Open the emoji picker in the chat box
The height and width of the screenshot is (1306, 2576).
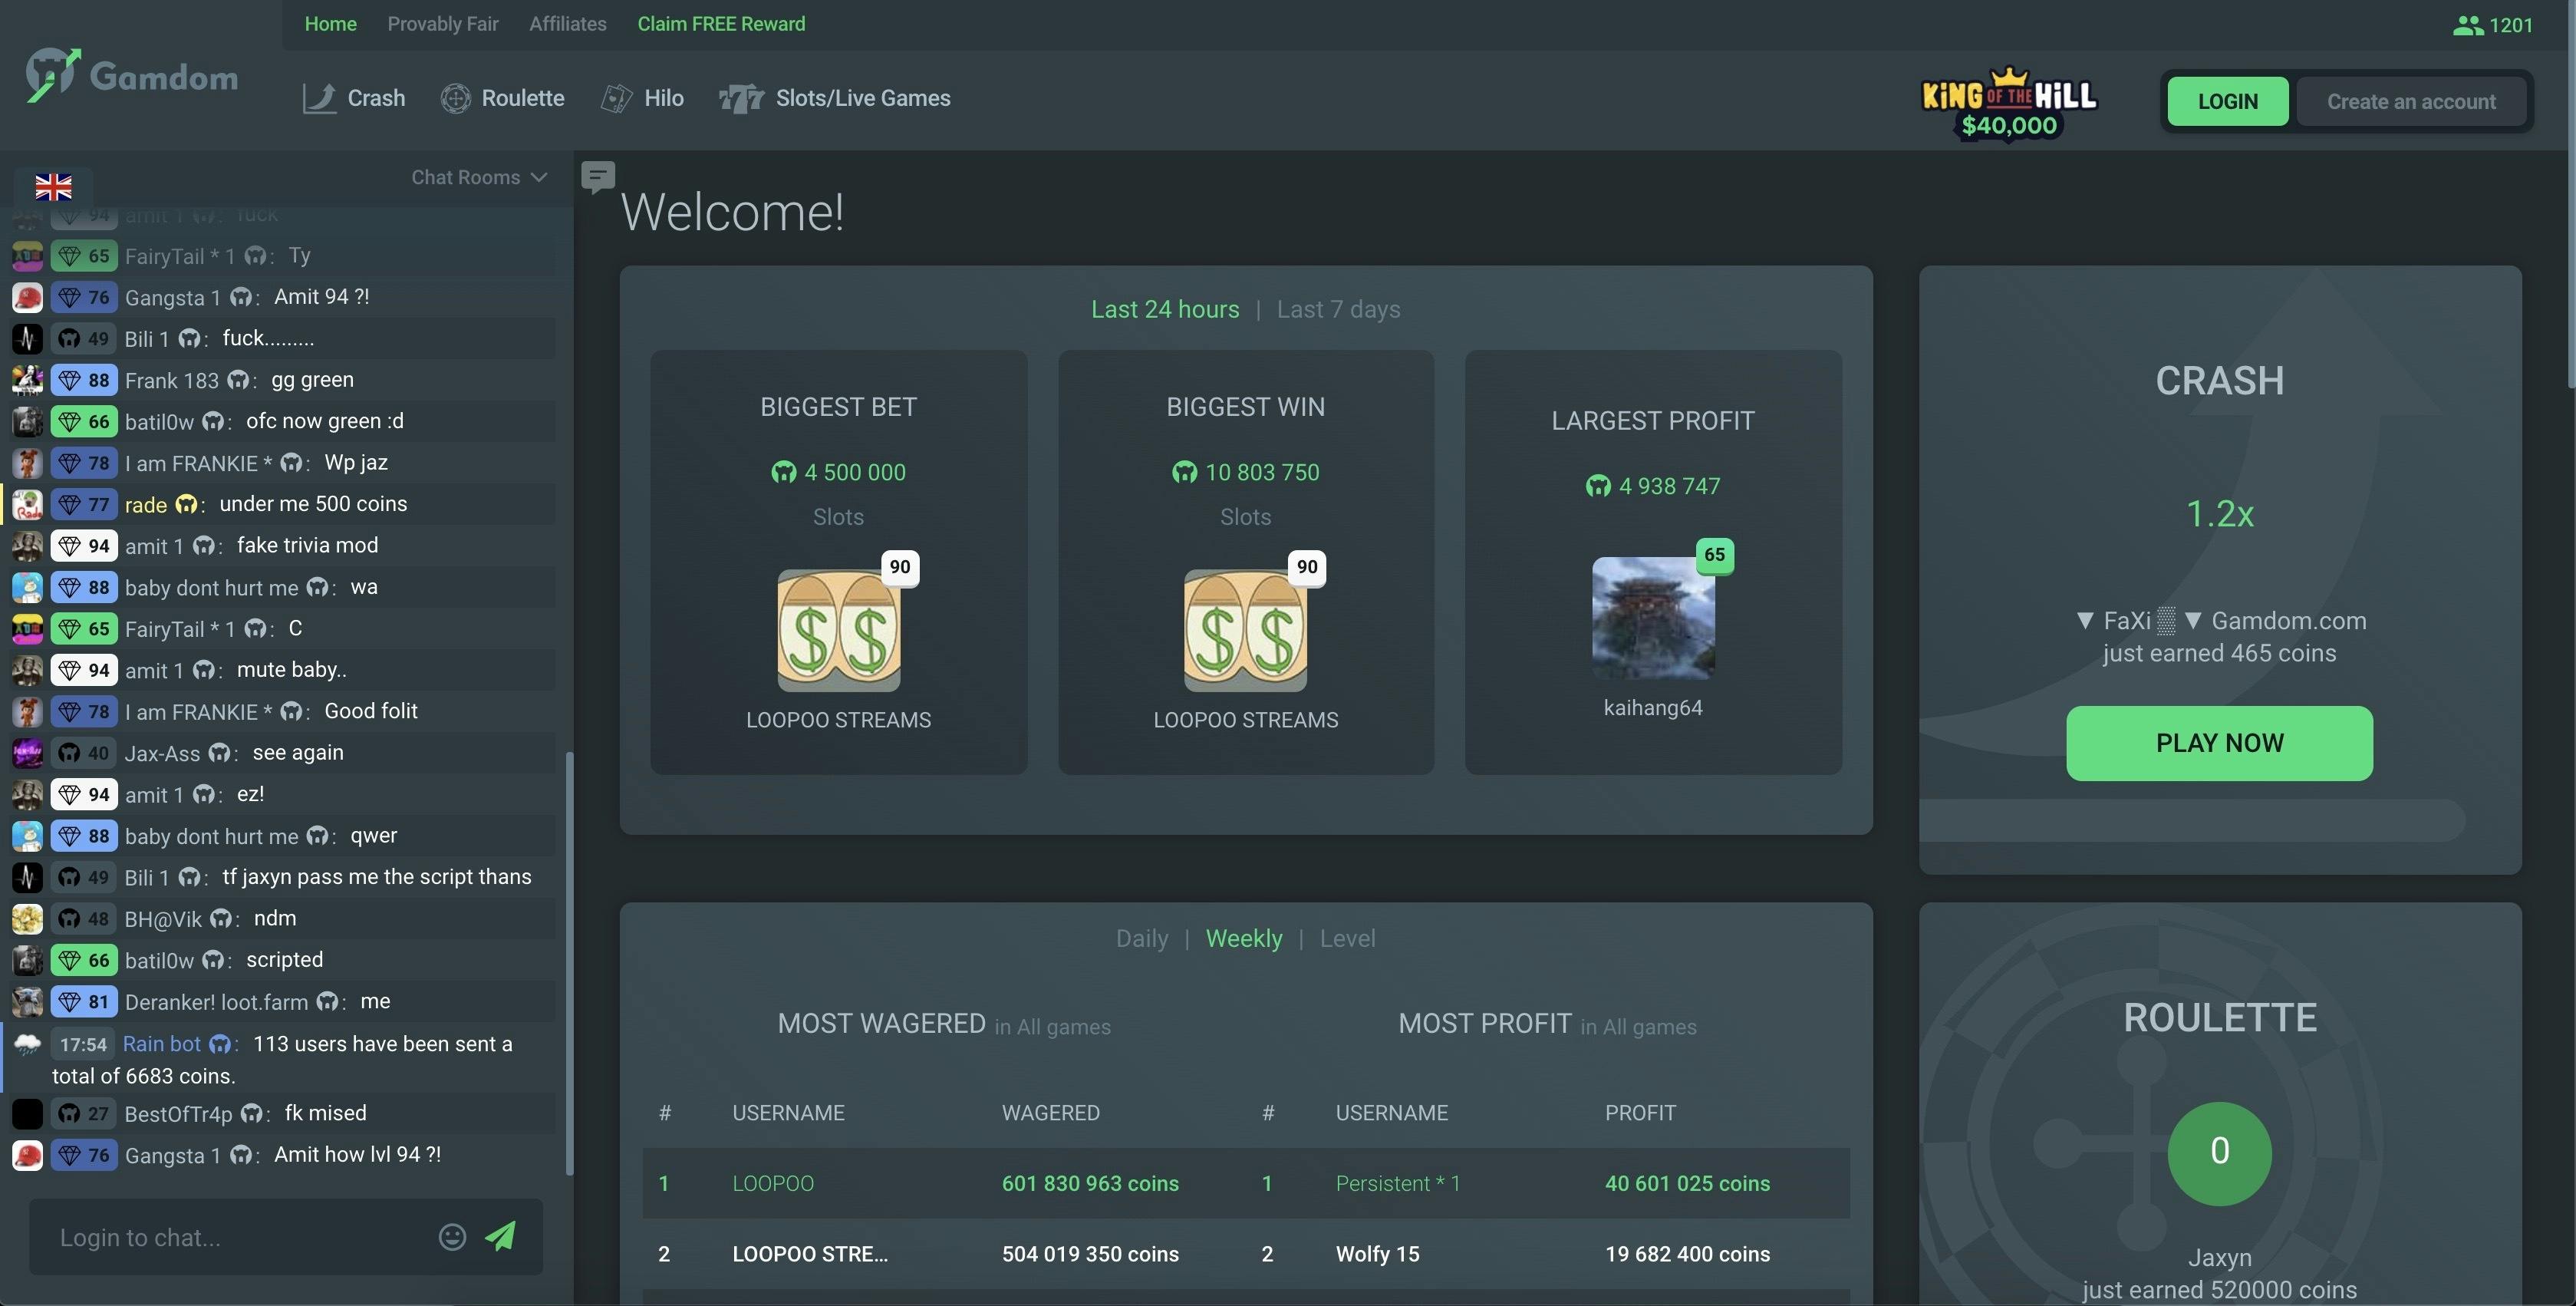point(452,1237)
